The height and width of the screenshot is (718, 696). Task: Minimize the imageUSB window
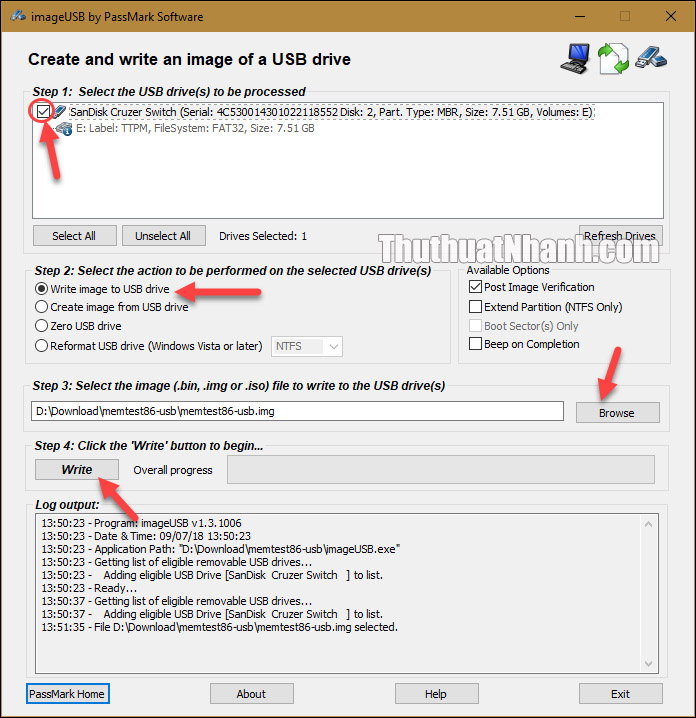(x=580, y=16)
